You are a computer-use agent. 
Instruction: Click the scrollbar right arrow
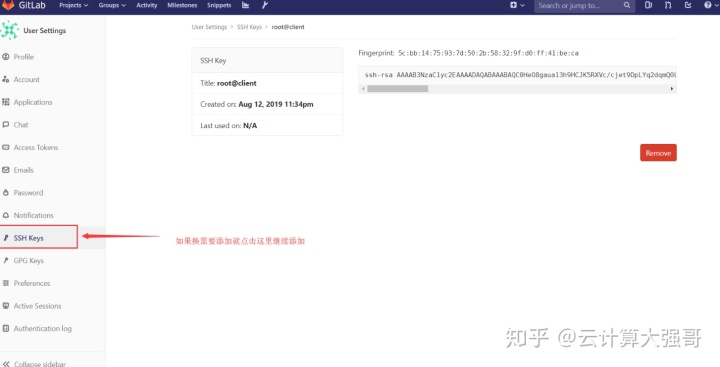(x=672, y=89)
